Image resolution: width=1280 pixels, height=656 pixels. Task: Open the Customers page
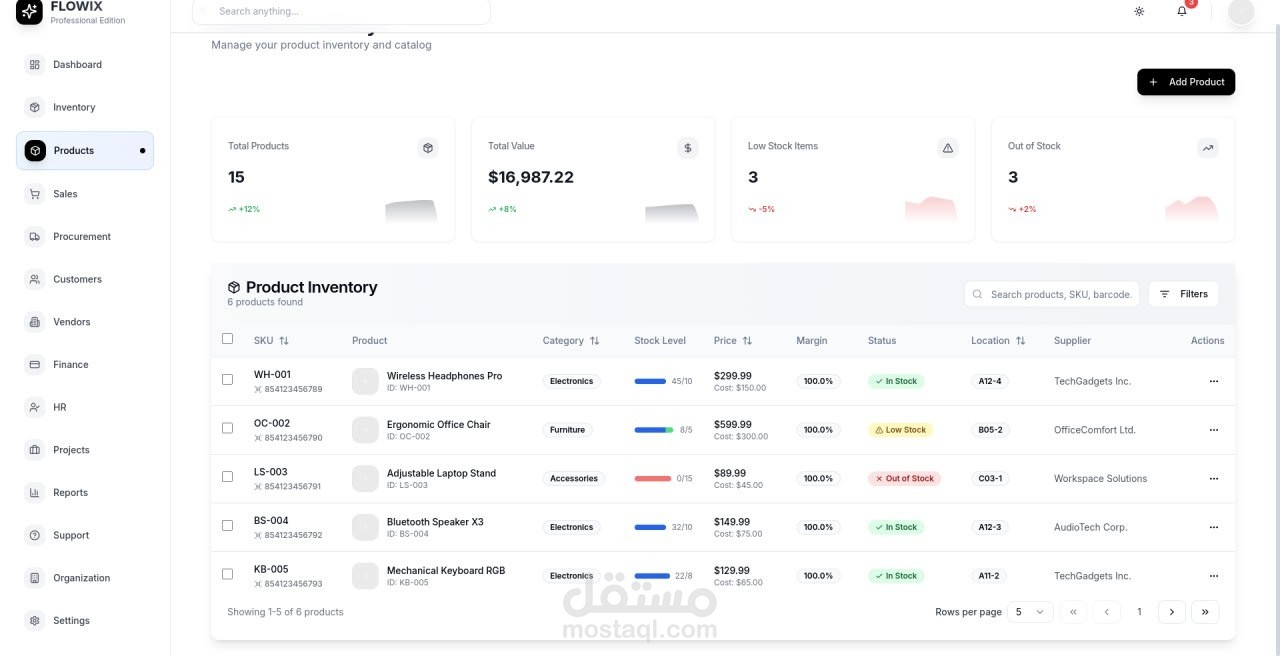(x=85, y=279)
